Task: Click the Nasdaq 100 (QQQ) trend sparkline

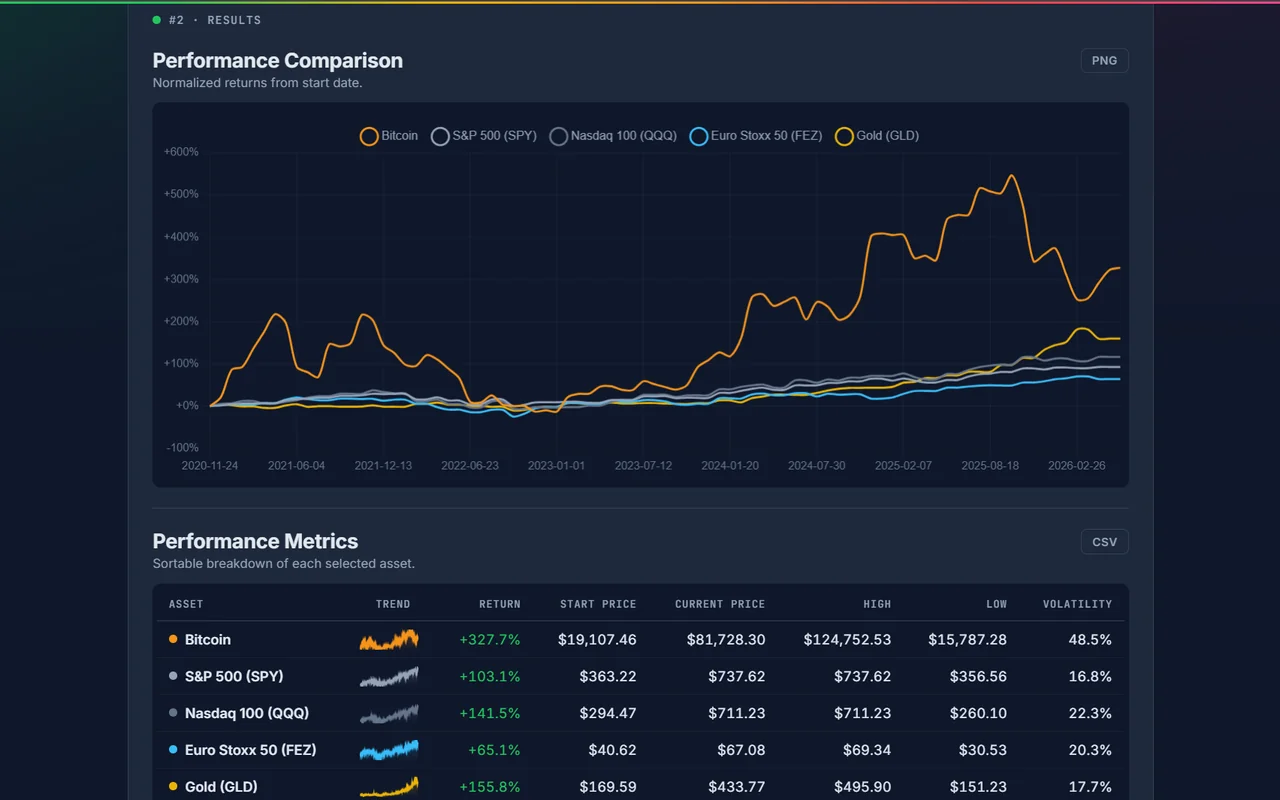Action: [389, 714]
